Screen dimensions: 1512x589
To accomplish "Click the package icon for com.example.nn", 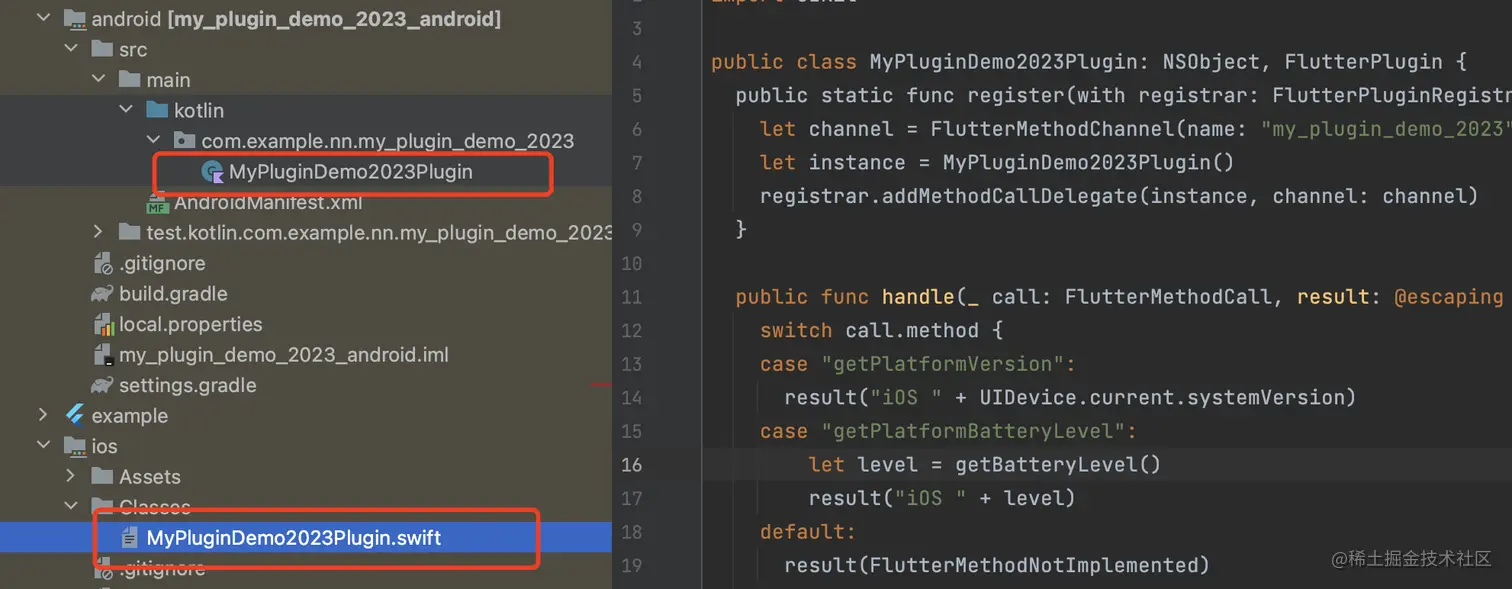I will click(184, 141).
